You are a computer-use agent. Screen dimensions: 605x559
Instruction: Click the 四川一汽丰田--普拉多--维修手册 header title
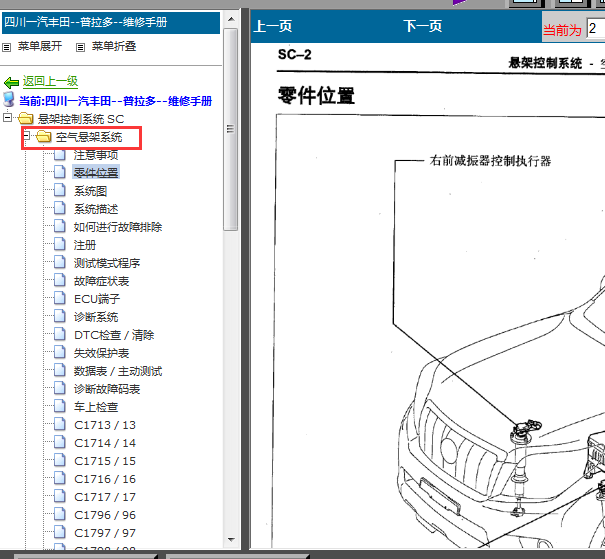click(x=86, y=22)
